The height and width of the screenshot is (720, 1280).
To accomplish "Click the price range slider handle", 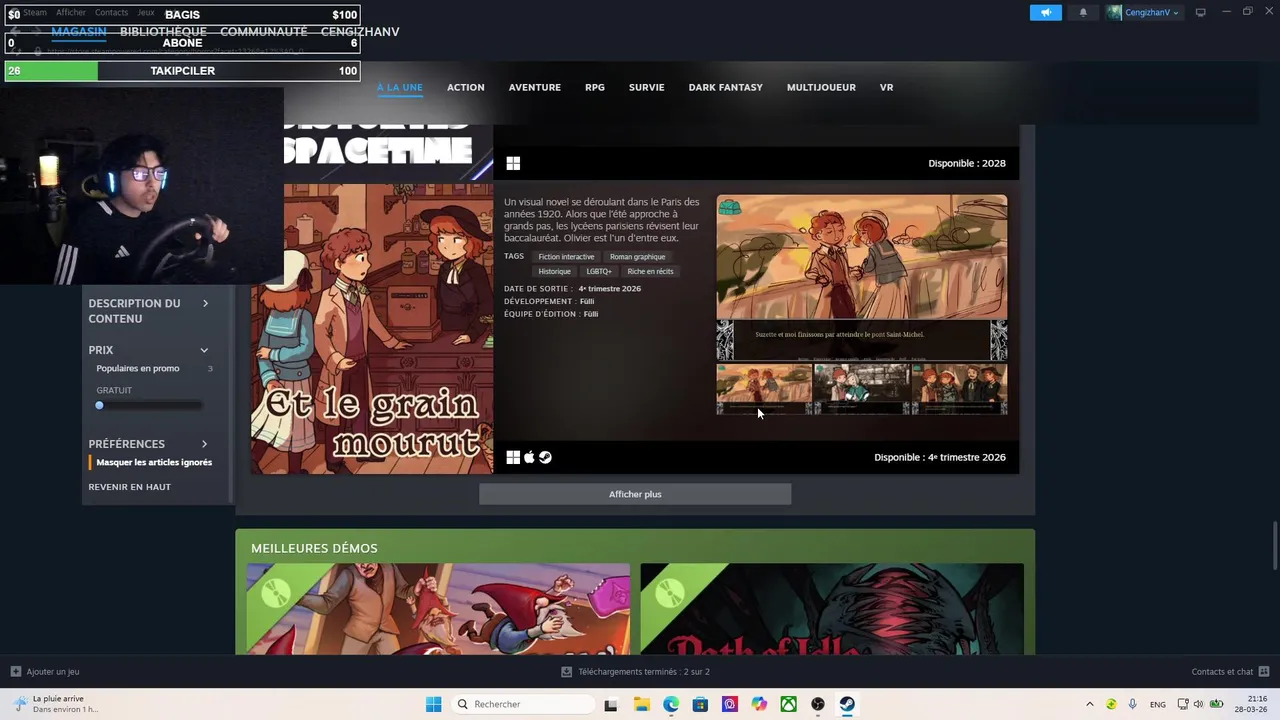I will pos(99,405).
